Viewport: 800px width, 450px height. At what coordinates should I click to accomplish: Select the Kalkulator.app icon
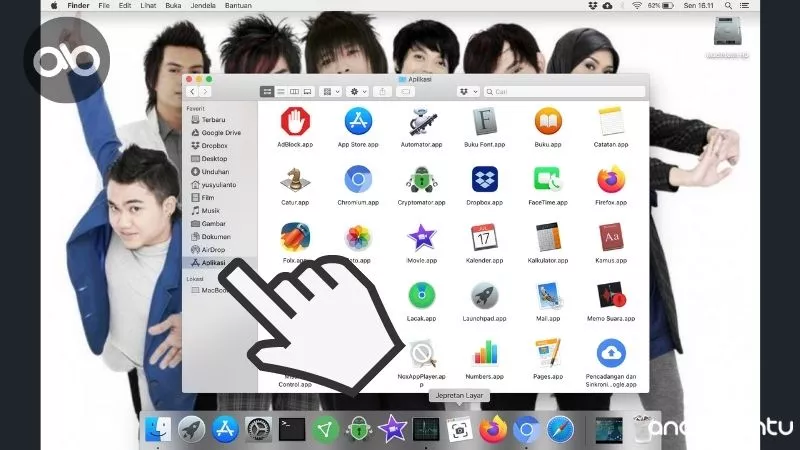click(548, 238)
